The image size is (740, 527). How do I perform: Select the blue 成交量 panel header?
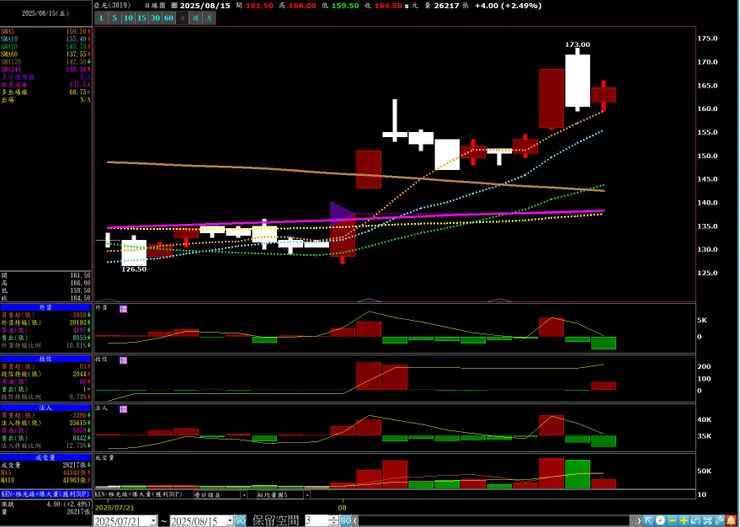45,458
